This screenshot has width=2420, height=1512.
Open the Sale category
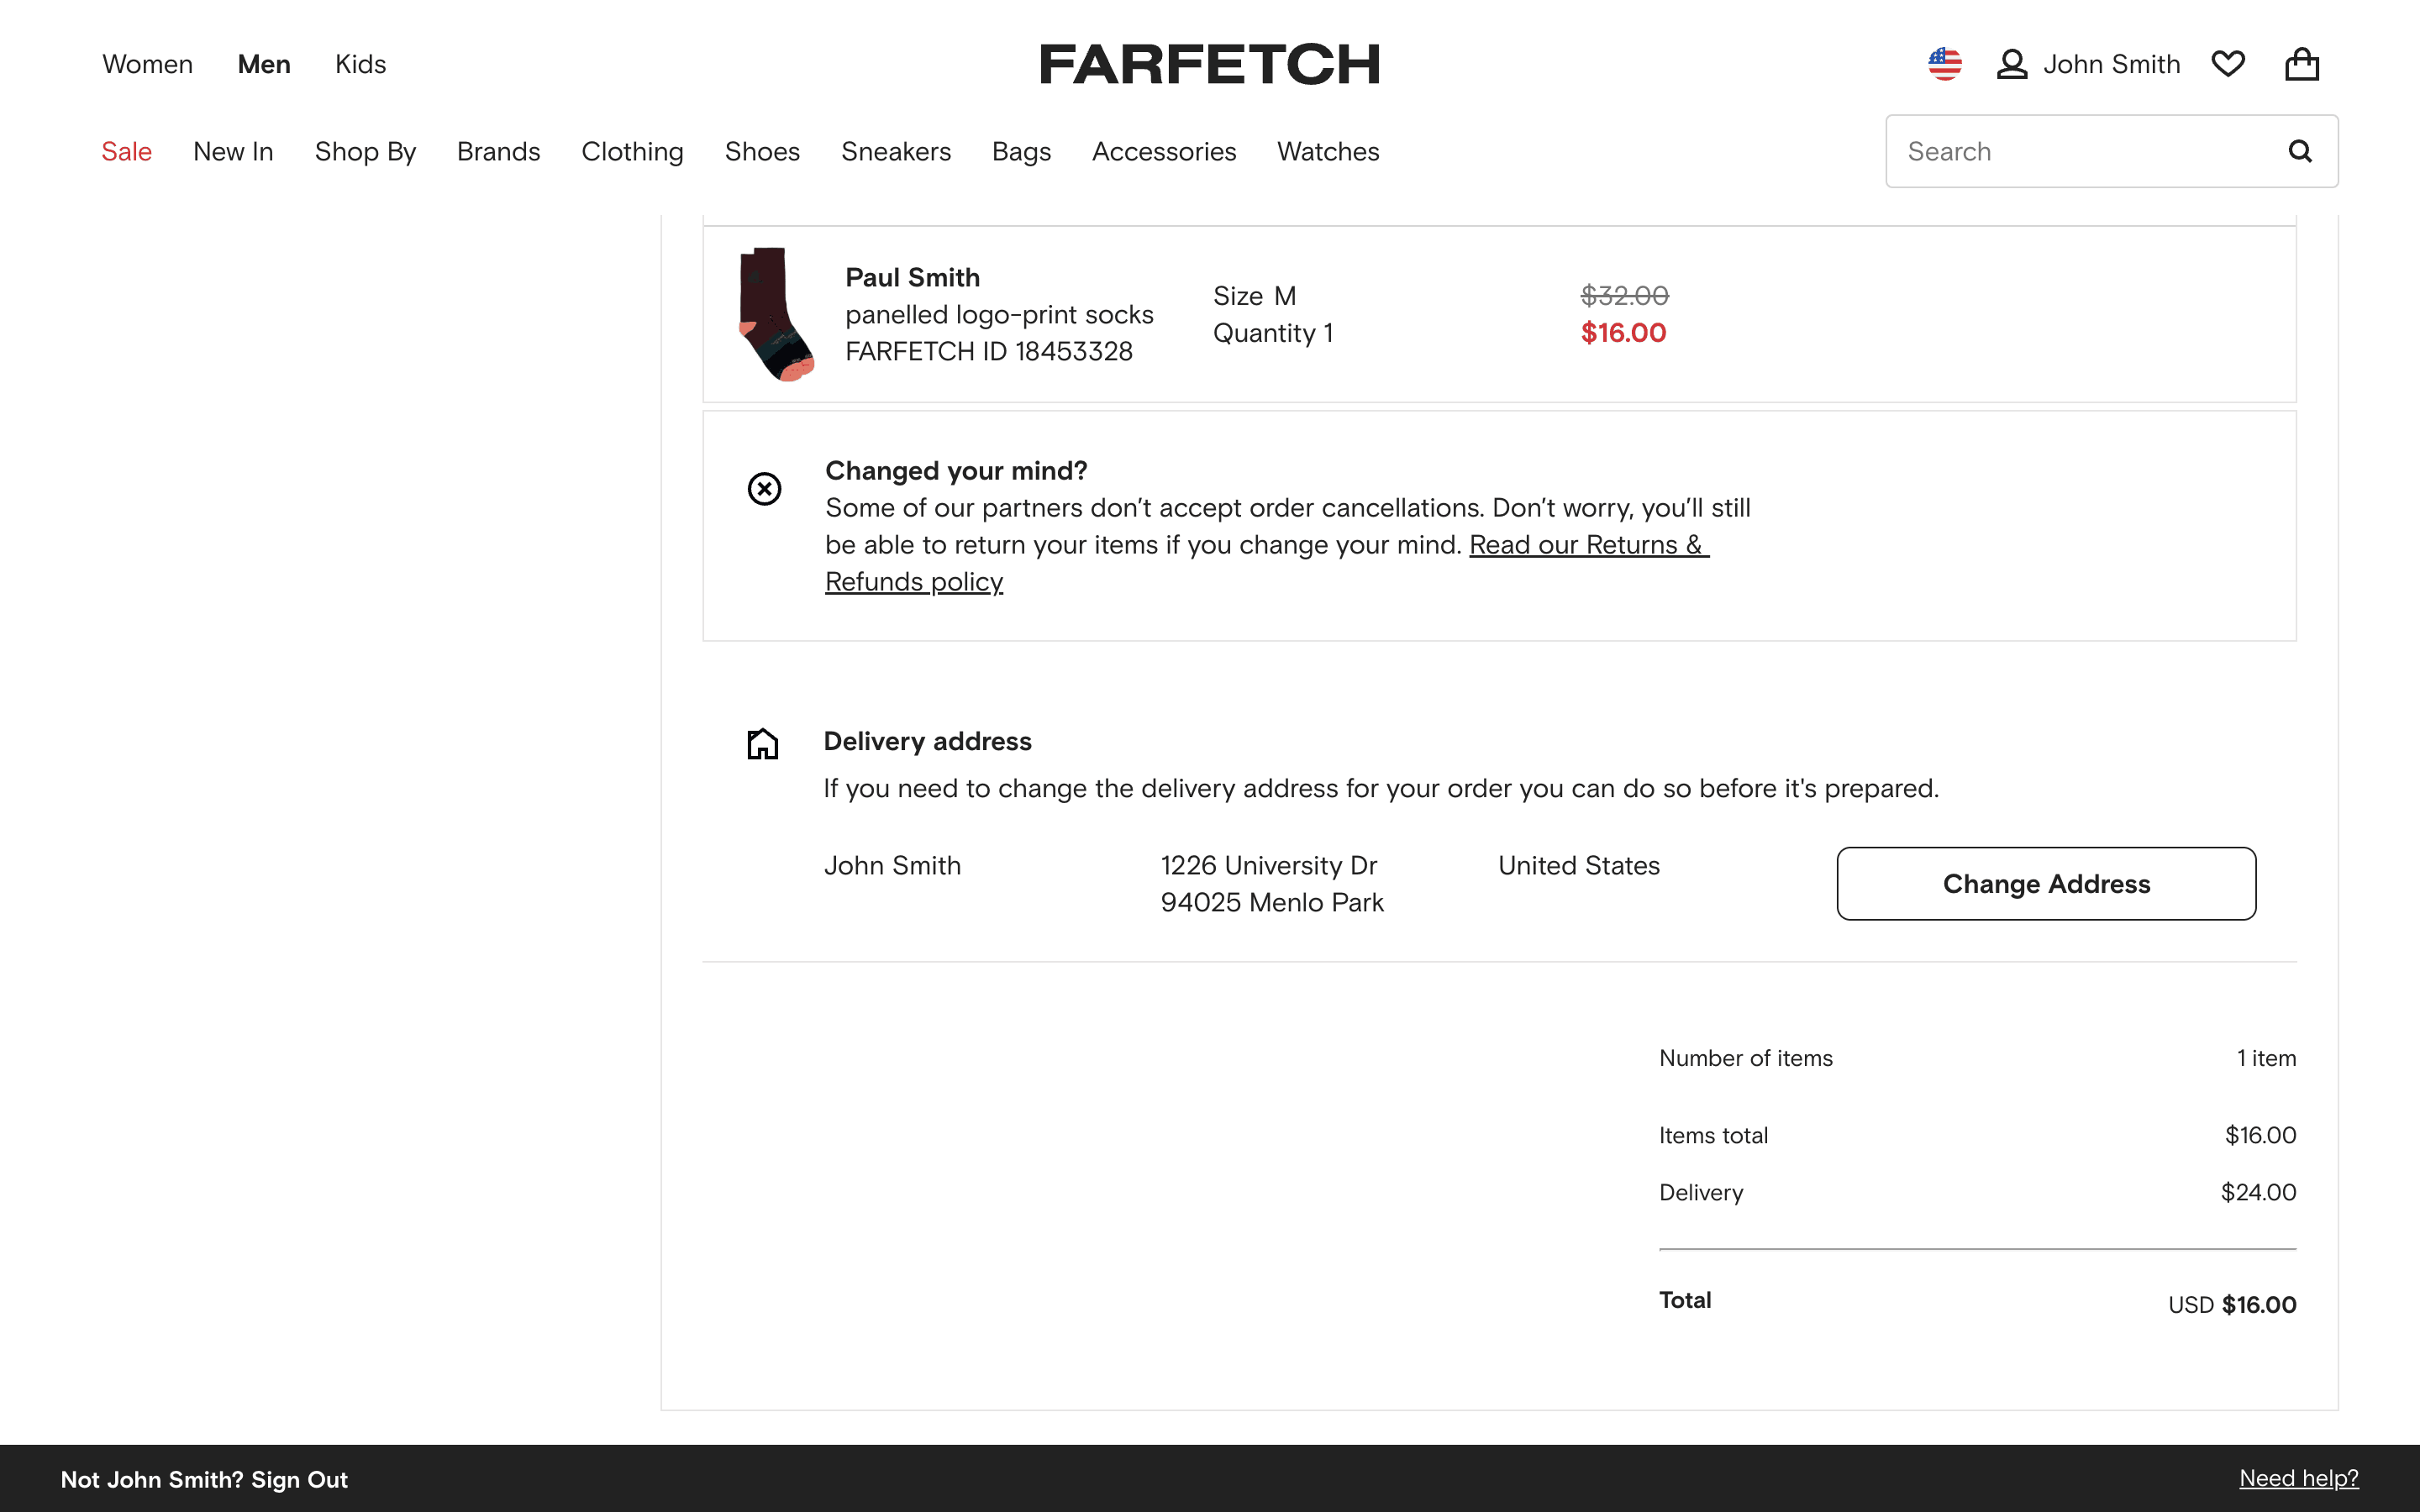tap(126, 151)
